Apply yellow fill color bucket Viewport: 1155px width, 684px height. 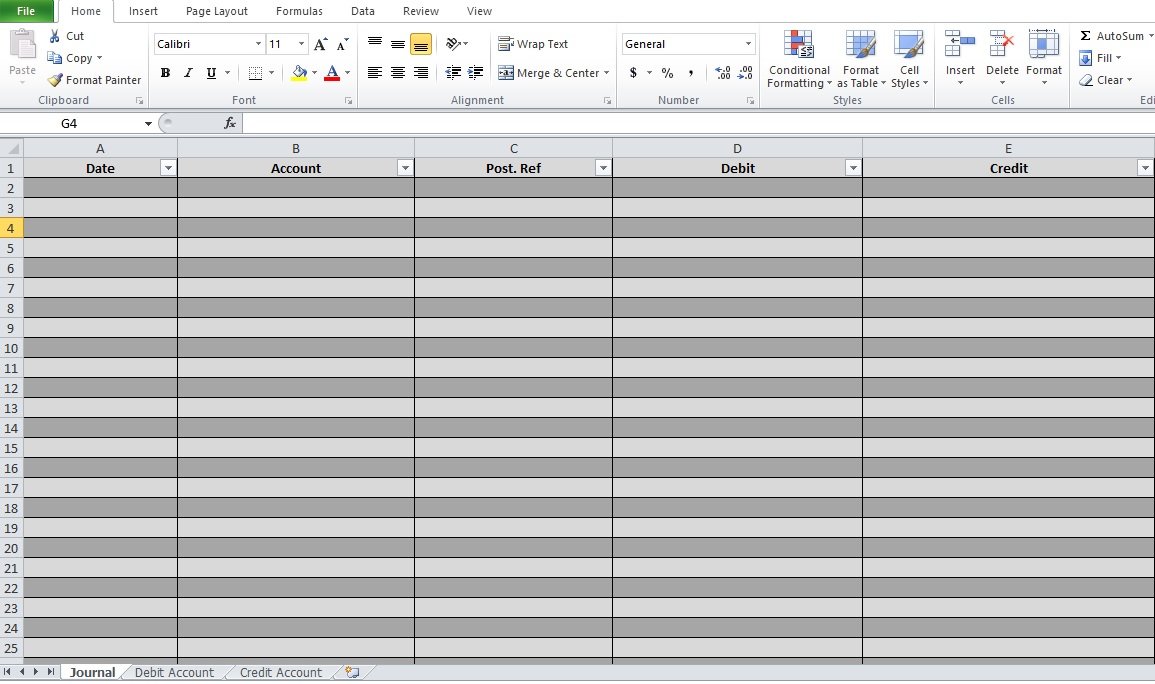tap(299, 73)
